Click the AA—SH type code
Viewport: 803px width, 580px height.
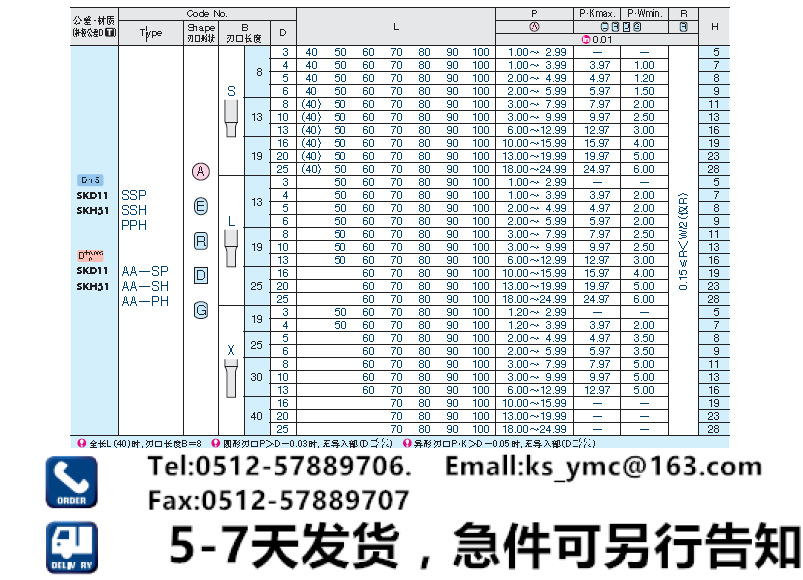pos(145,286)
